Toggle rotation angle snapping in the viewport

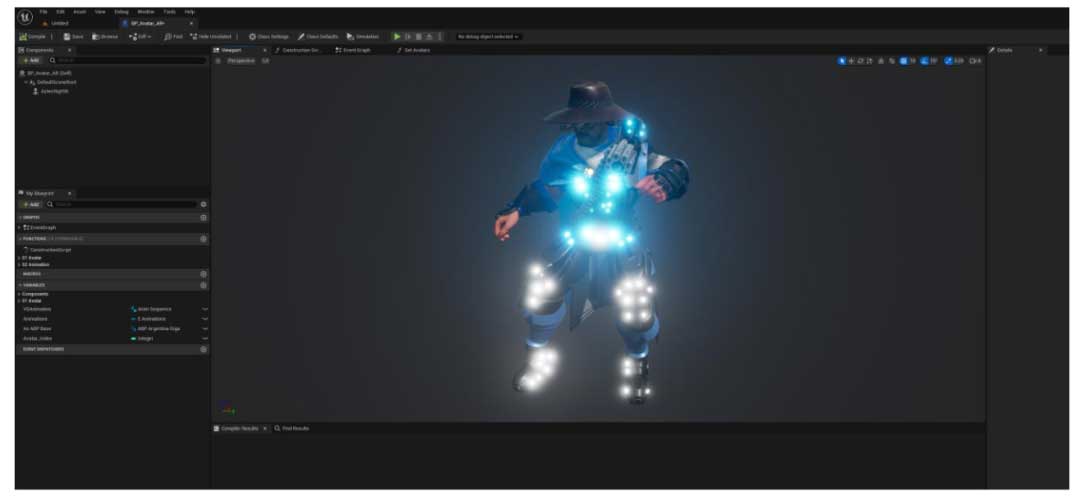[x=923, y=61]
